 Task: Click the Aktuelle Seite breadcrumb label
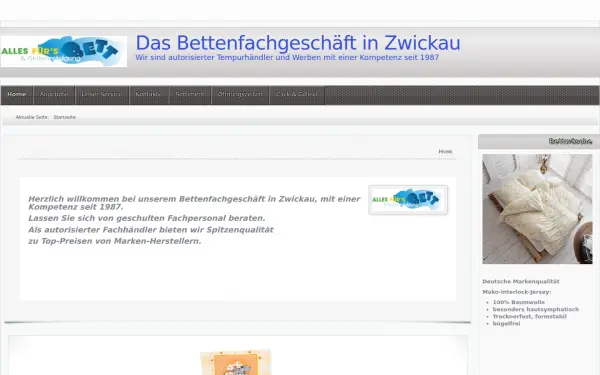pos(32,117)
